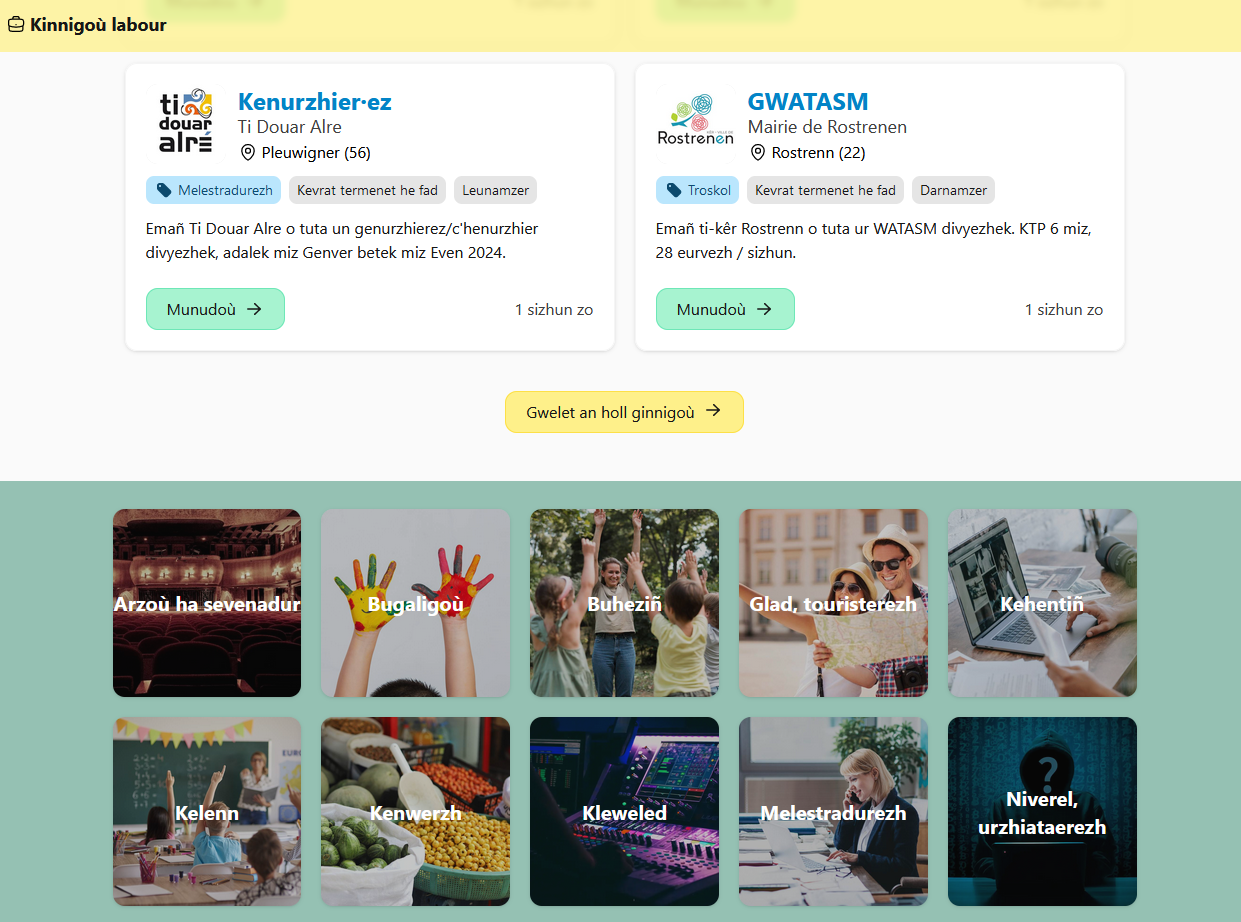The width and height of the screenshot is (1241, 922).
Task: Click the arrow in GWATASM Munudoù button
Action: 764,309
